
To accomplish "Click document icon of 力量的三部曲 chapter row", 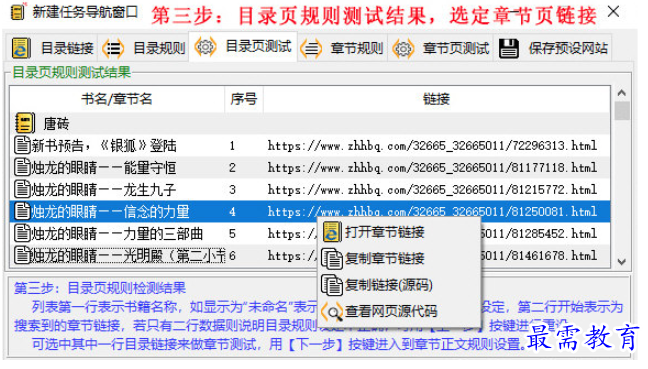I will (x=22, y=233).
